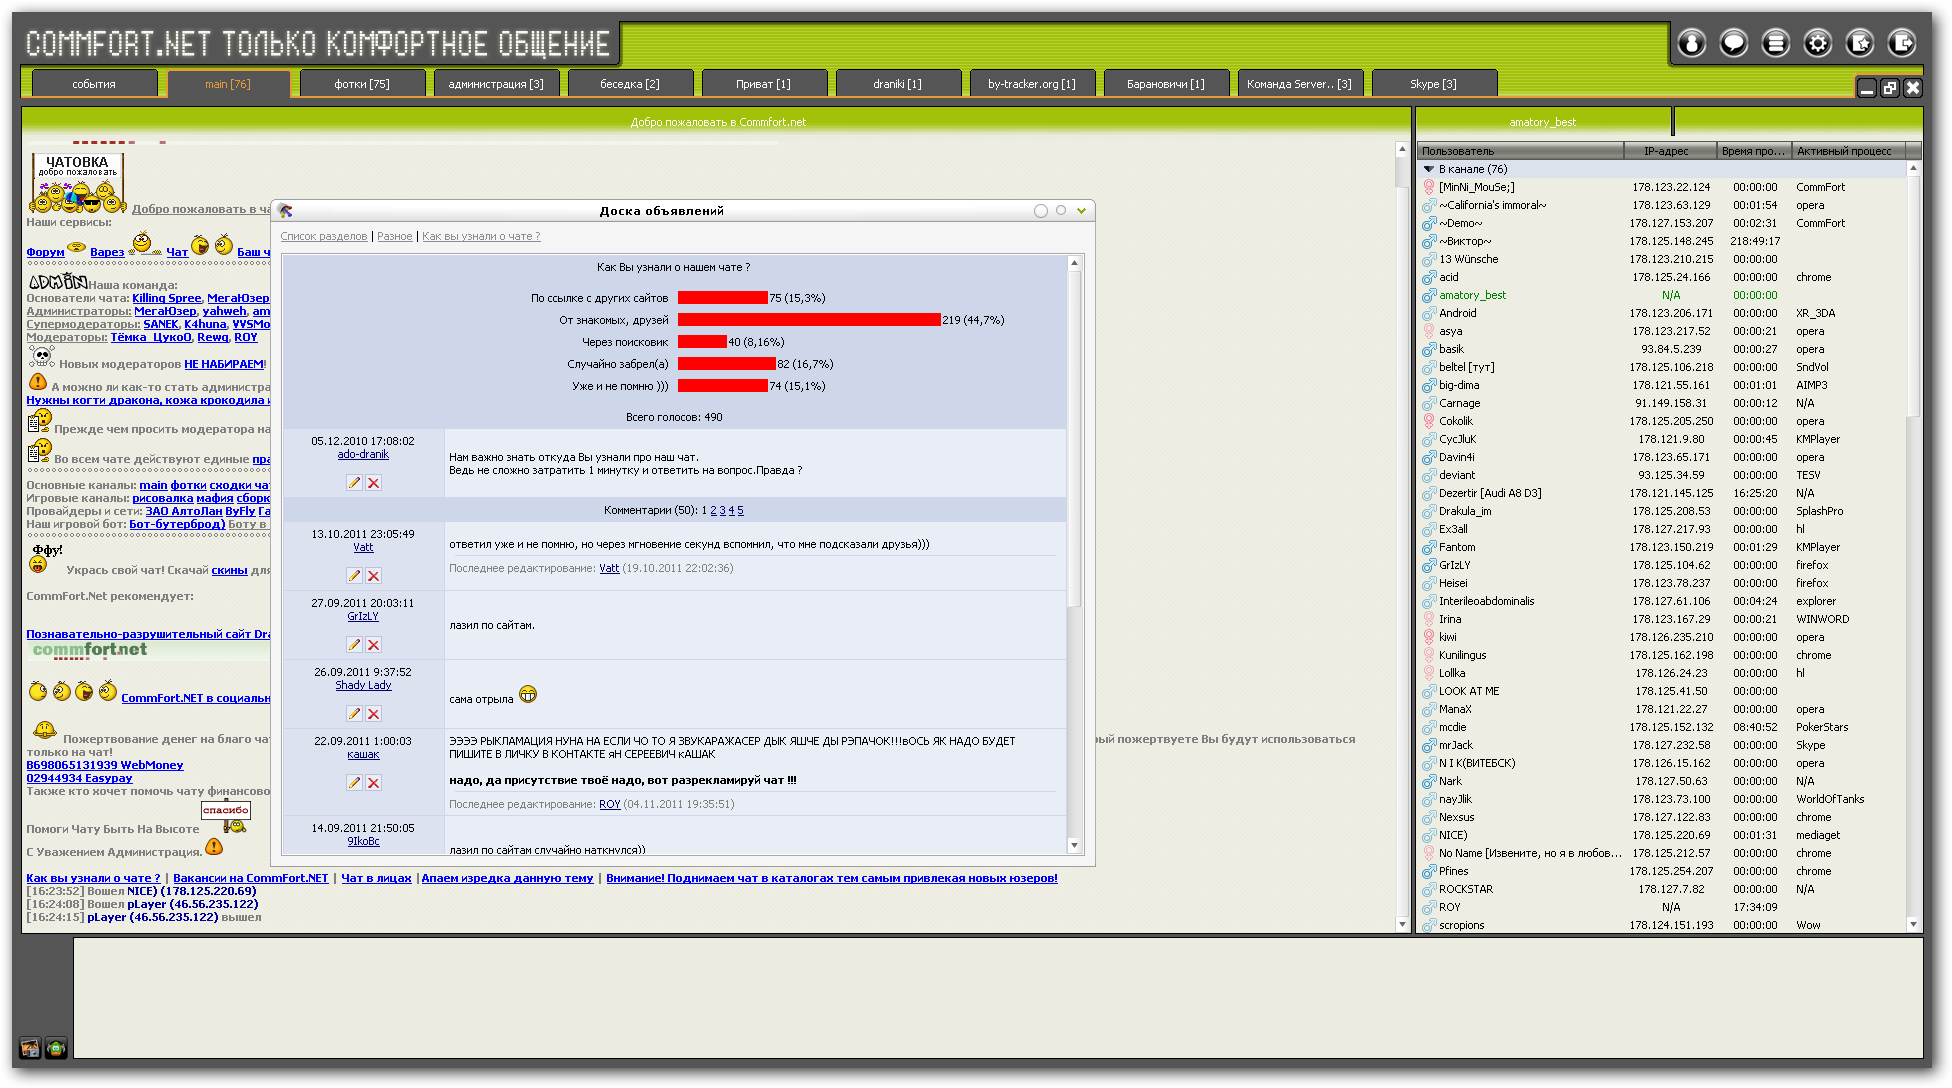Click the user list scroll-down arrow
This screenshot has width=1952, height=1088.
[1913, 924]
